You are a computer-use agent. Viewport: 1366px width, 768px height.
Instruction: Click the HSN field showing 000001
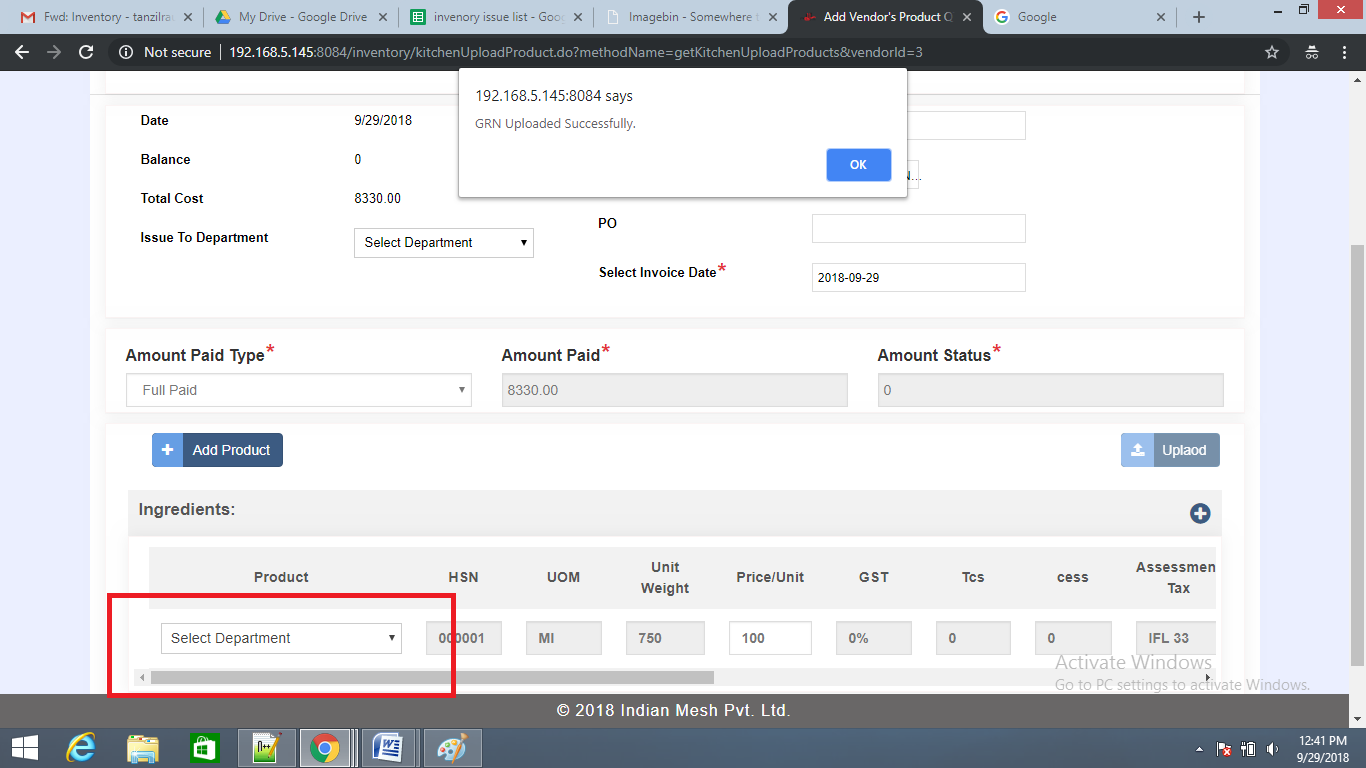[x=464, y=638]
